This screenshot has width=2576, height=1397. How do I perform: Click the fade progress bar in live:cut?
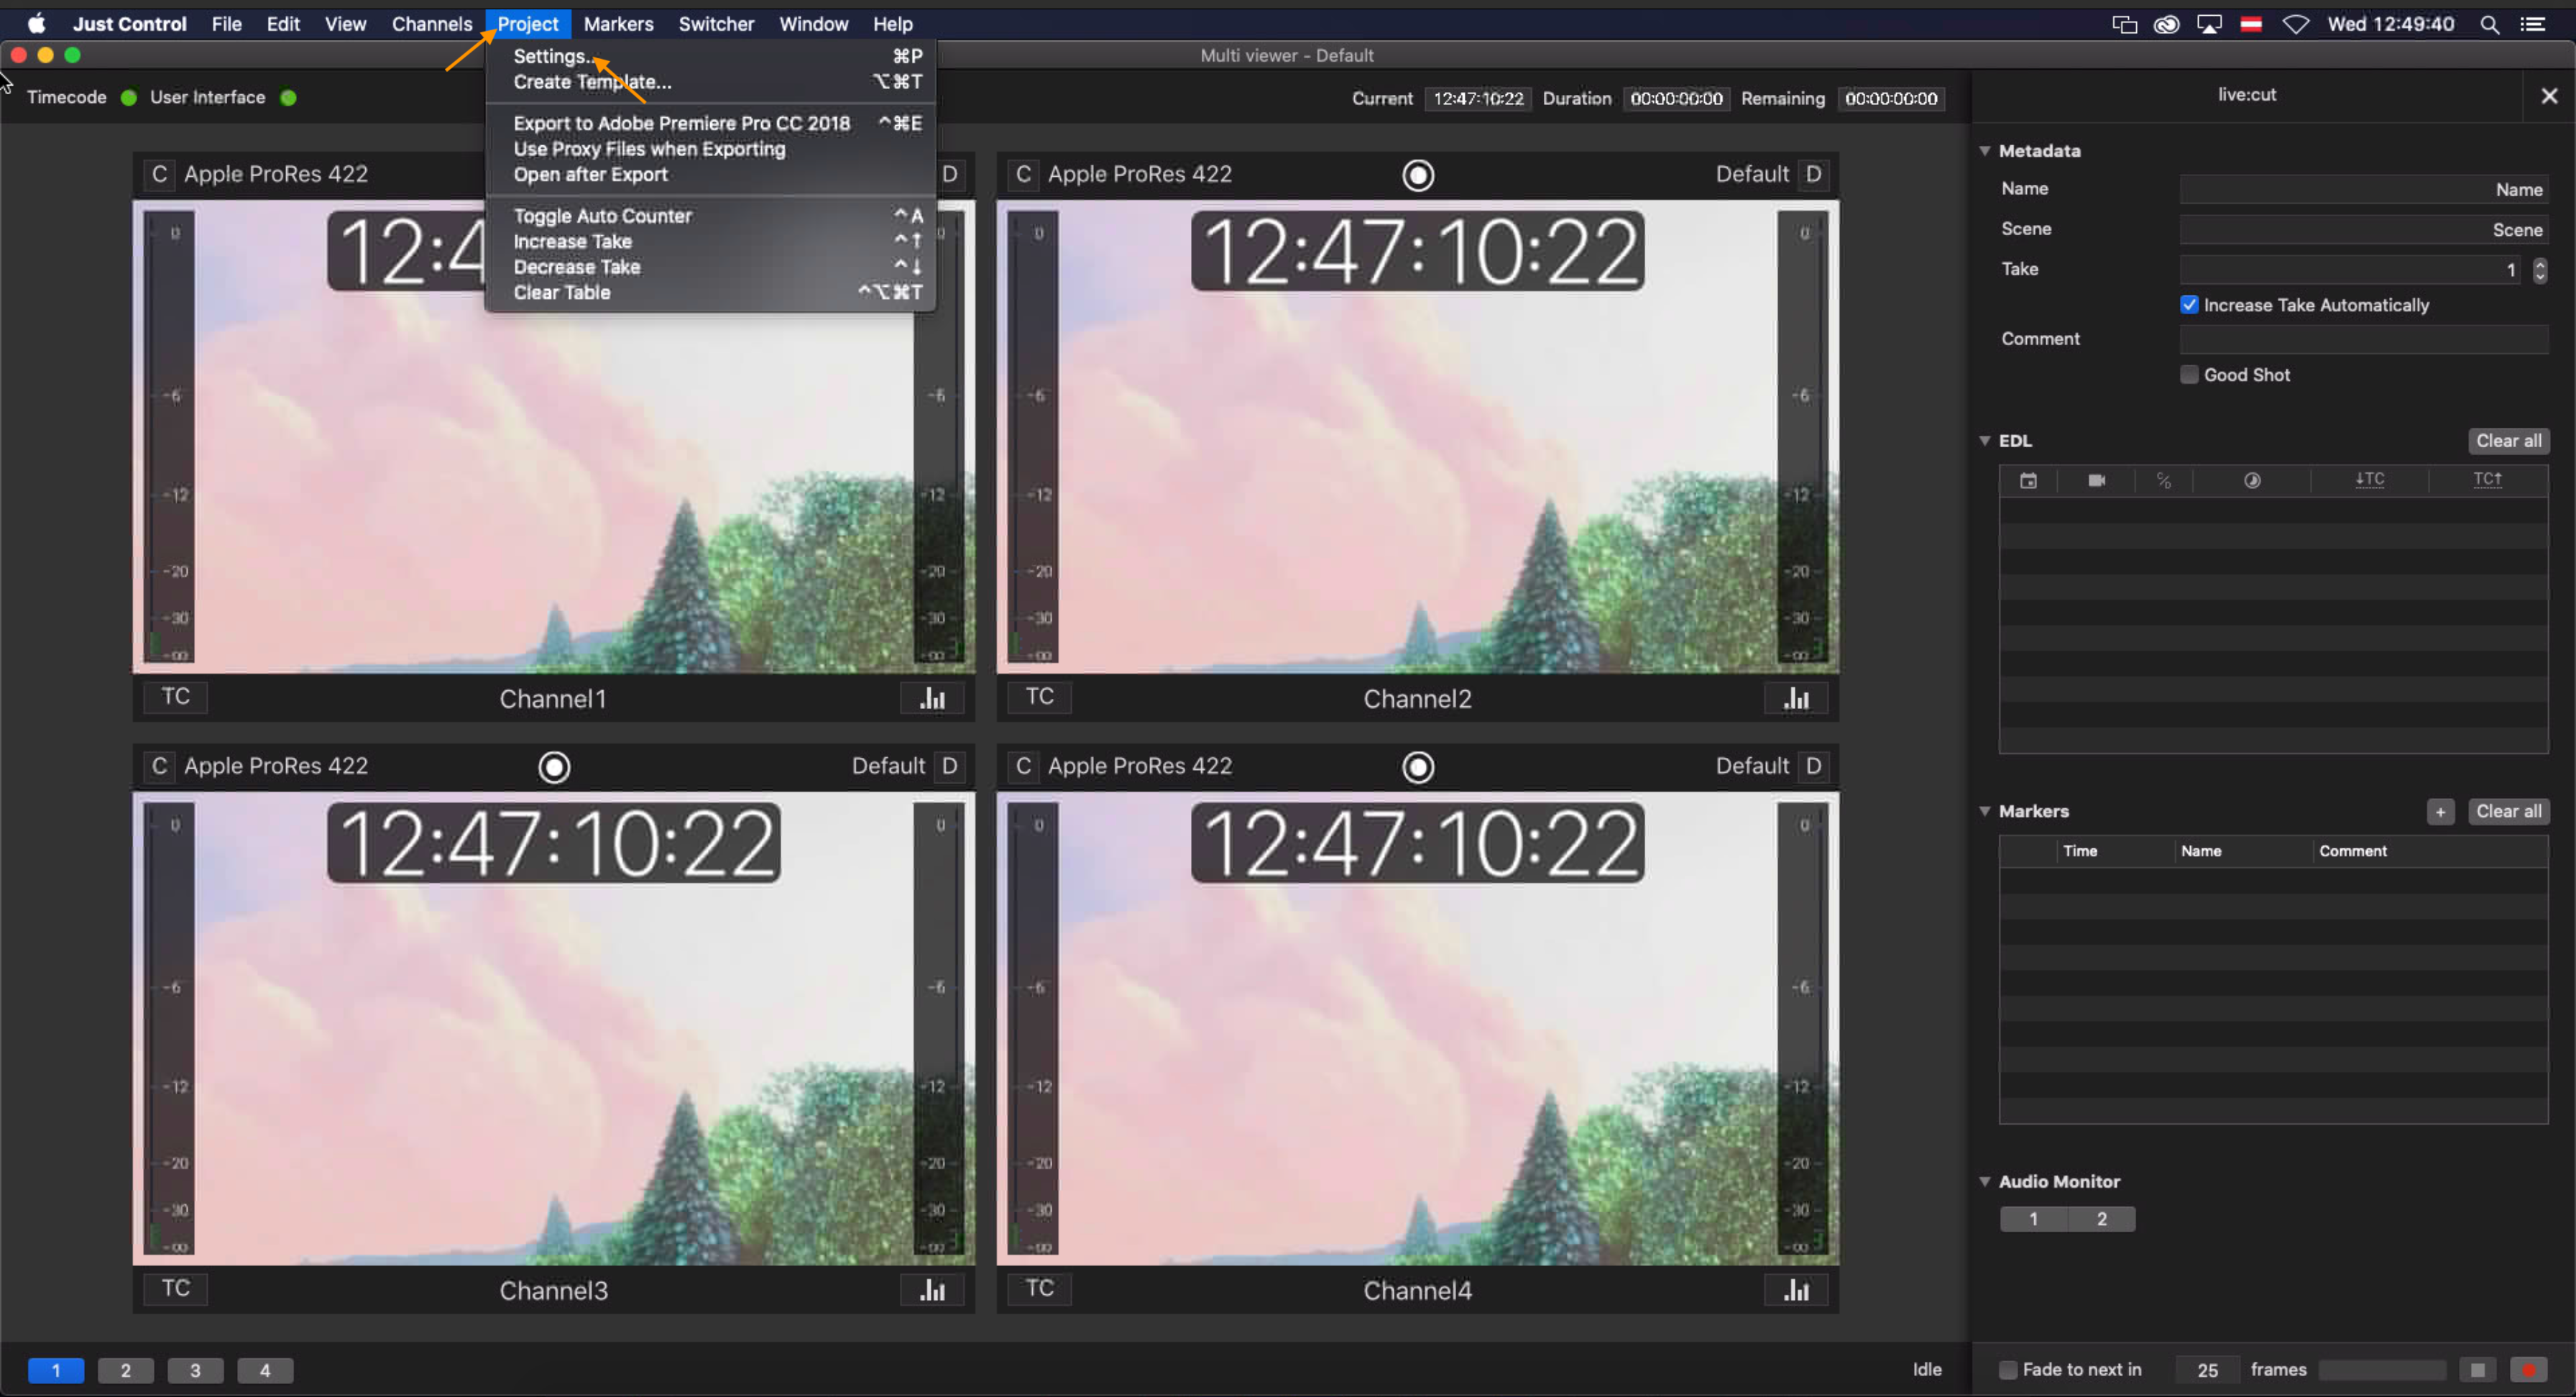pyautogui.click(x=2383, y=1370)
